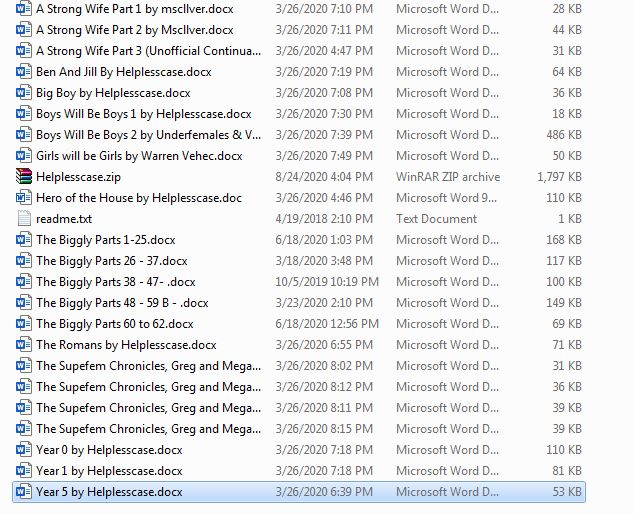635x514 pixels.
Task: Select size value '18 KB'
Action: 567,114
